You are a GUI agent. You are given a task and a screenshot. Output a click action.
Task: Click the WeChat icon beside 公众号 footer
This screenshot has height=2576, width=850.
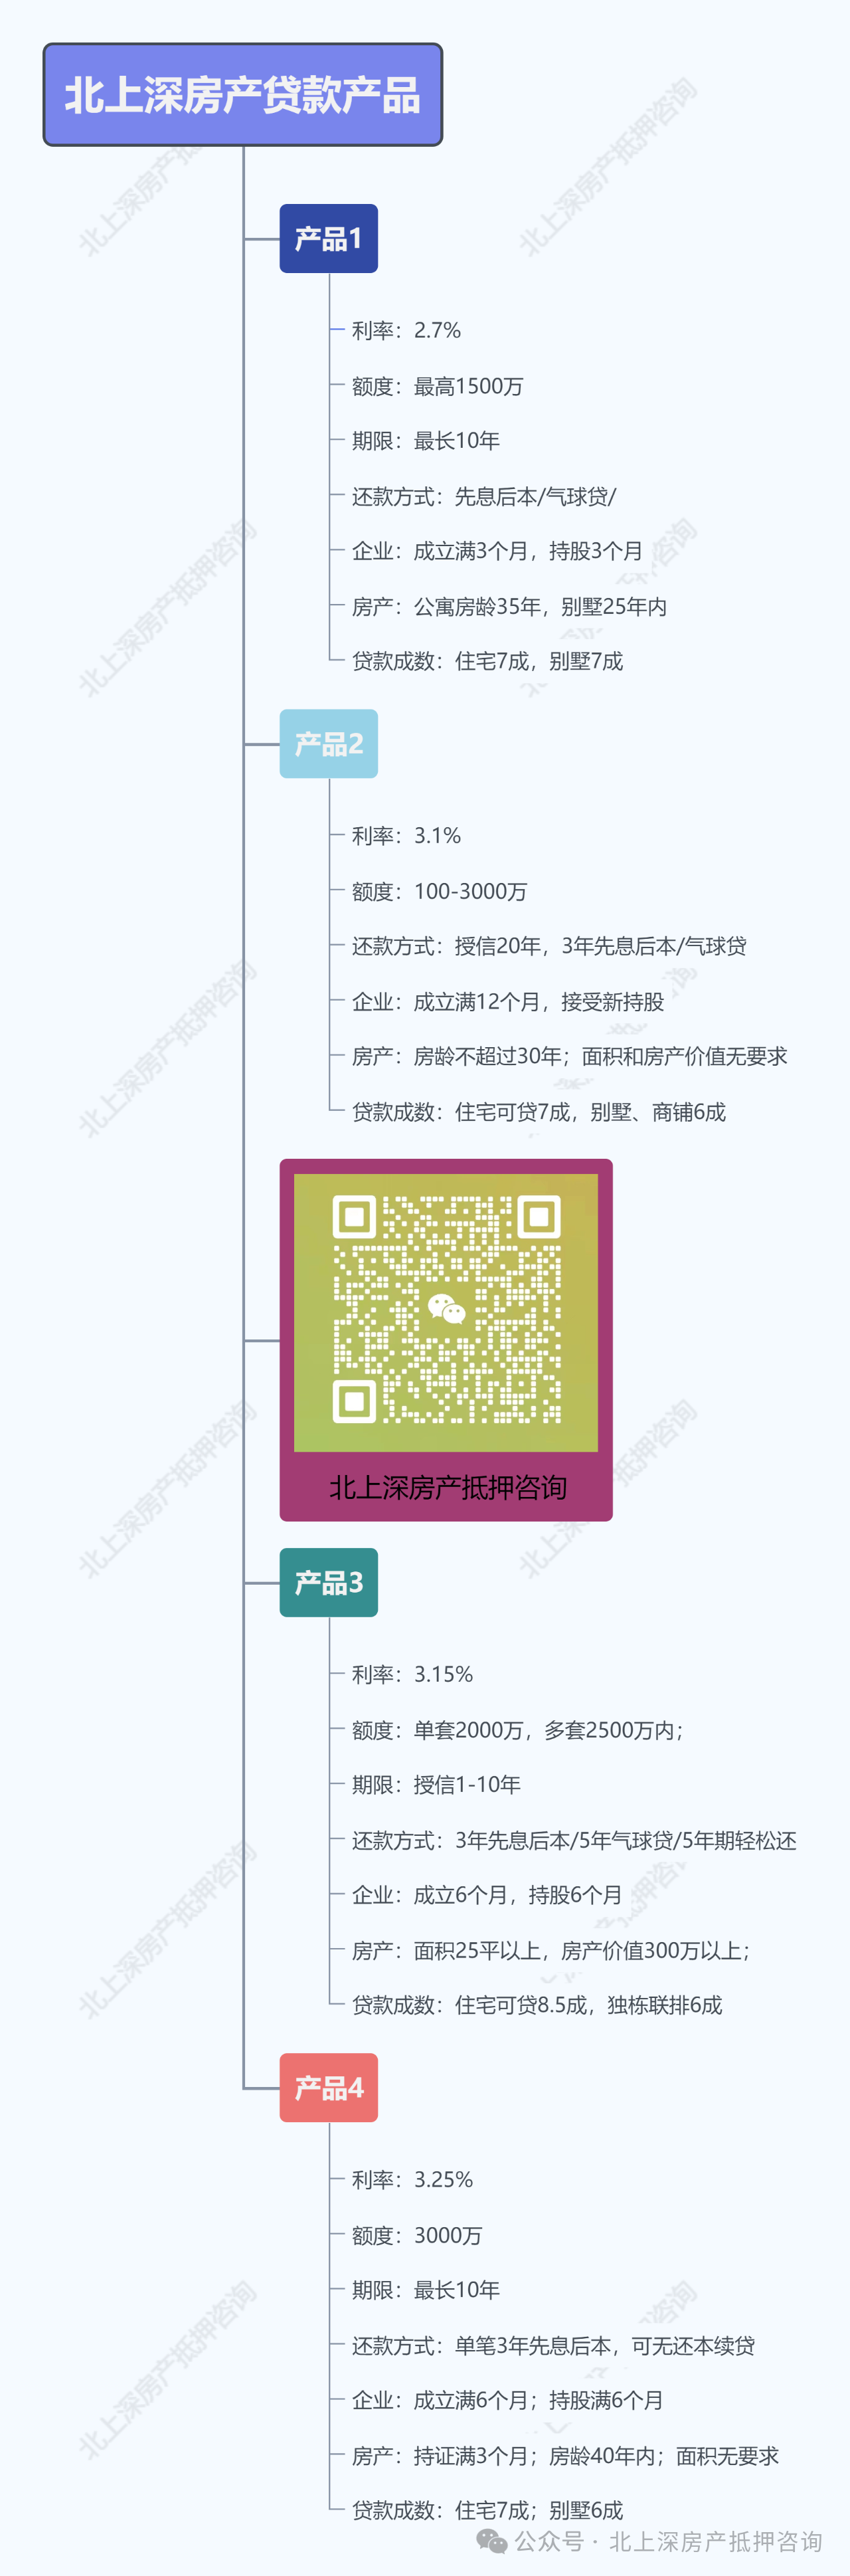pyautogui.click(x=492, y=2541)
